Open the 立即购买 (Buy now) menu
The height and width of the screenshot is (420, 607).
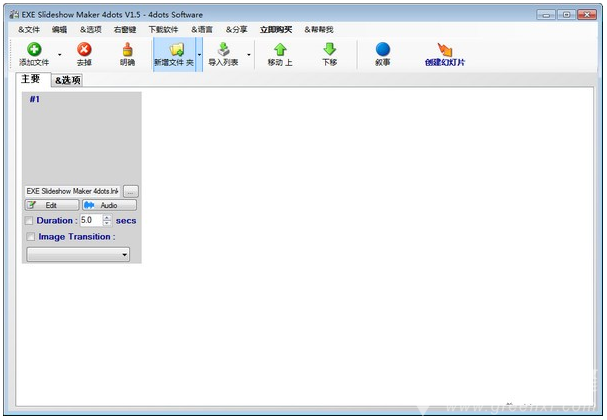click(x=276, y=29)
